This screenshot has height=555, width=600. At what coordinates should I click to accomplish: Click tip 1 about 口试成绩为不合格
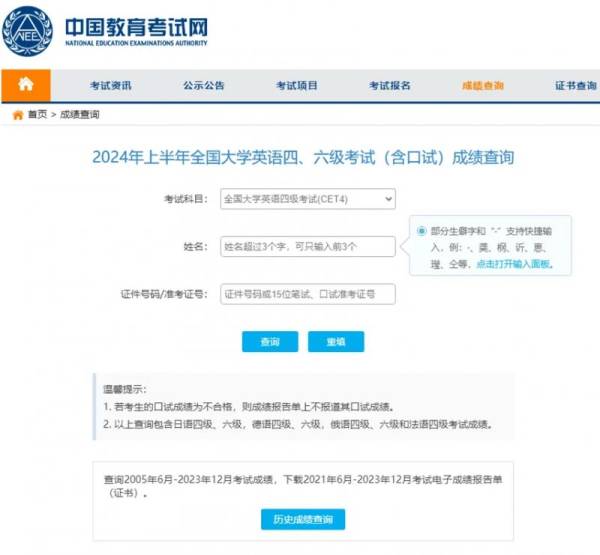pos(249,406)
